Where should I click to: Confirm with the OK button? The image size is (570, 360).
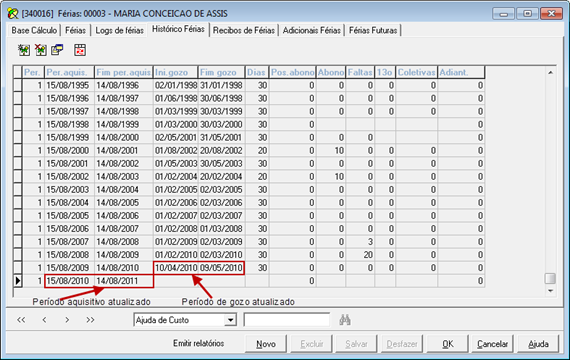point(447,344)
